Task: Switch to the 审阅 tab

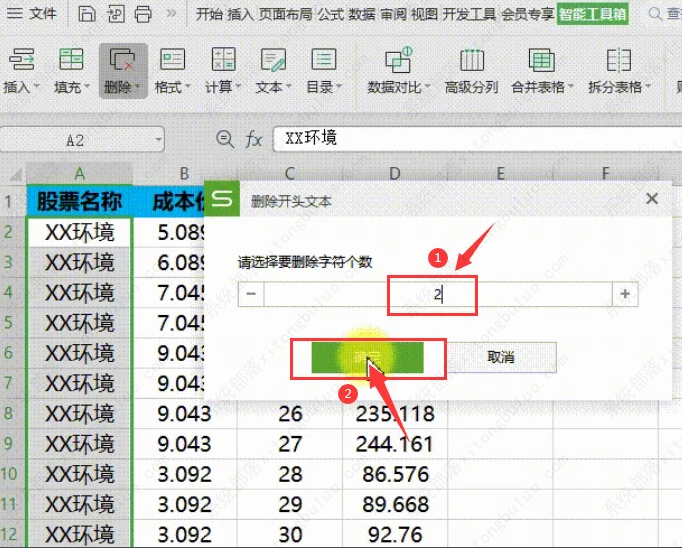Action: click(393, 14)
